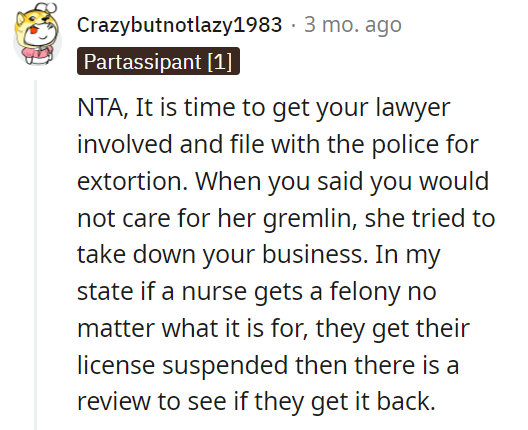
Task: Open Crazybutnotlazy1983's avatar icon
Action: coord(37,34)
